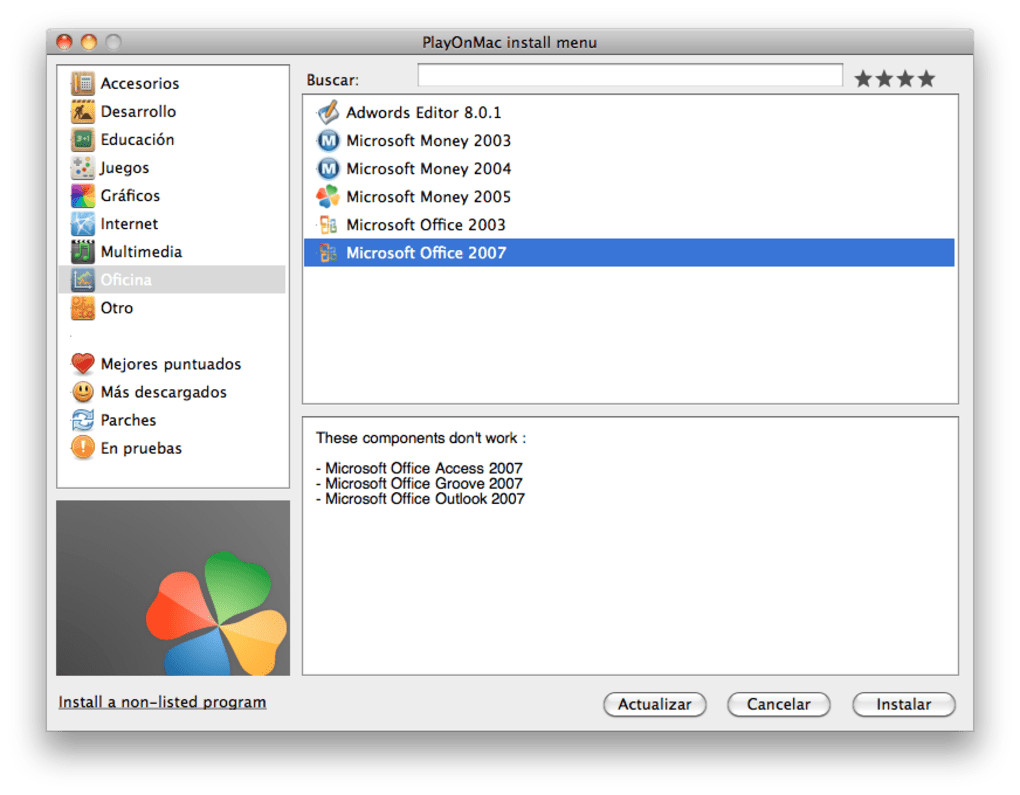Open the Accesorios category

tap(140, 83)
